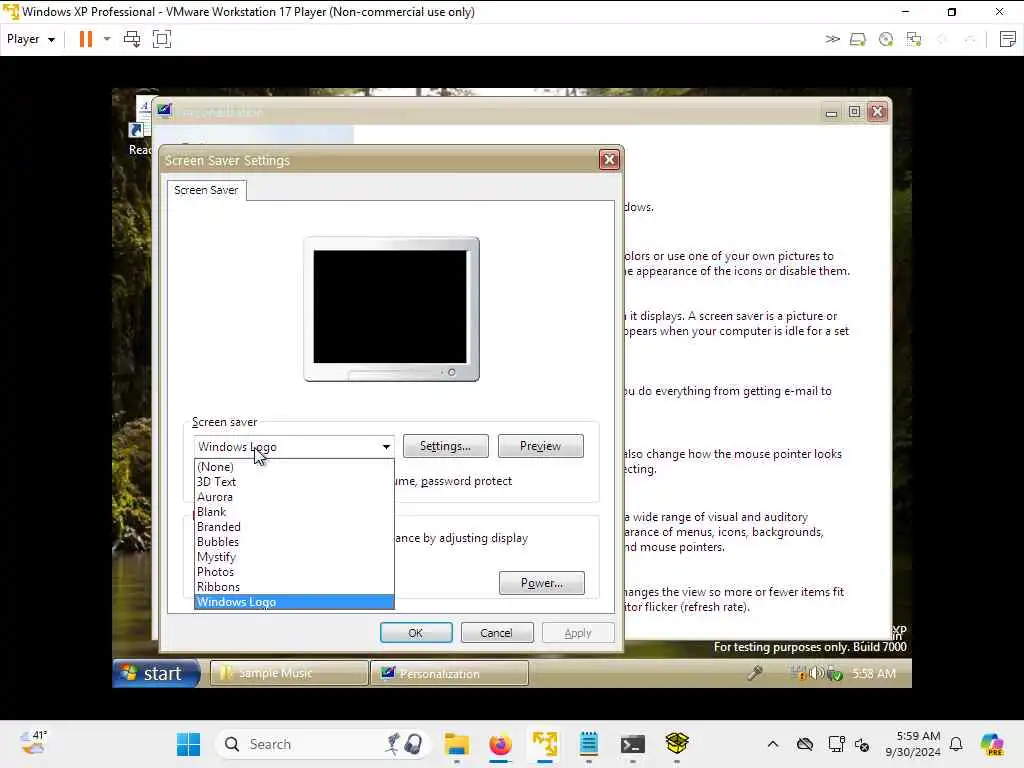Viewport: 1024px width, 768px height.
Task: Click the VMware double-chevron devices expander
Action: [x=832, y=39]
